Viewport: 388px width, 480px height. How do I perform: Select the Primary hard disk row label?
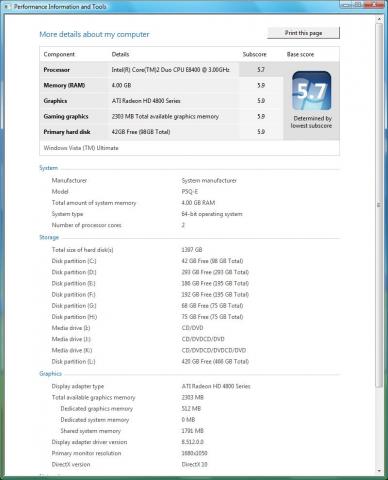coord(67,132)
